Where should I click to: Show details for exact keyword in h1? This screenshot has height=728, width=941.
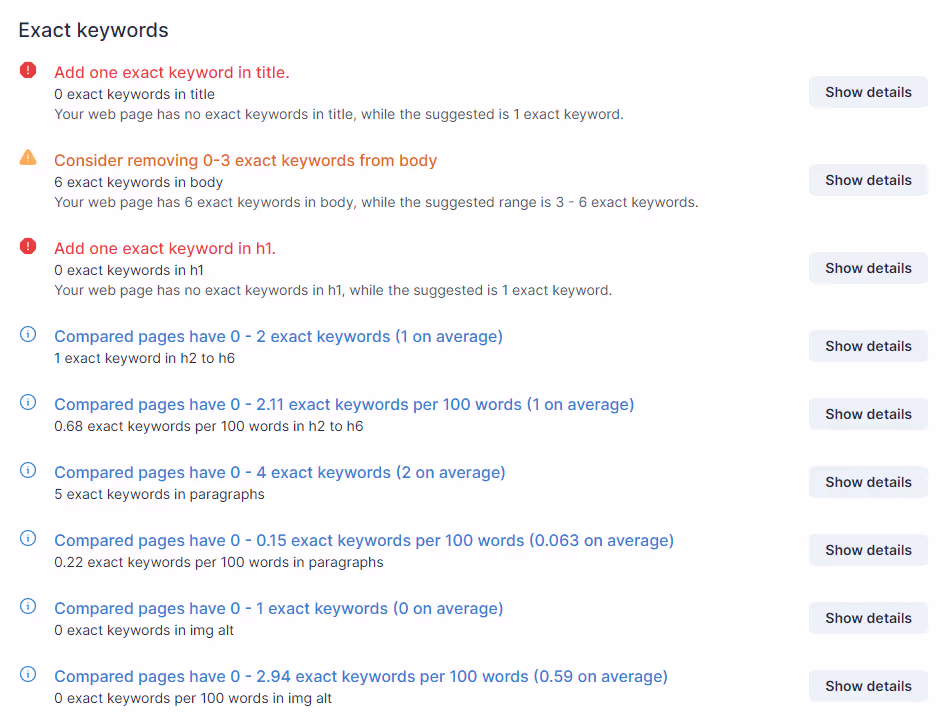(868, 268)
